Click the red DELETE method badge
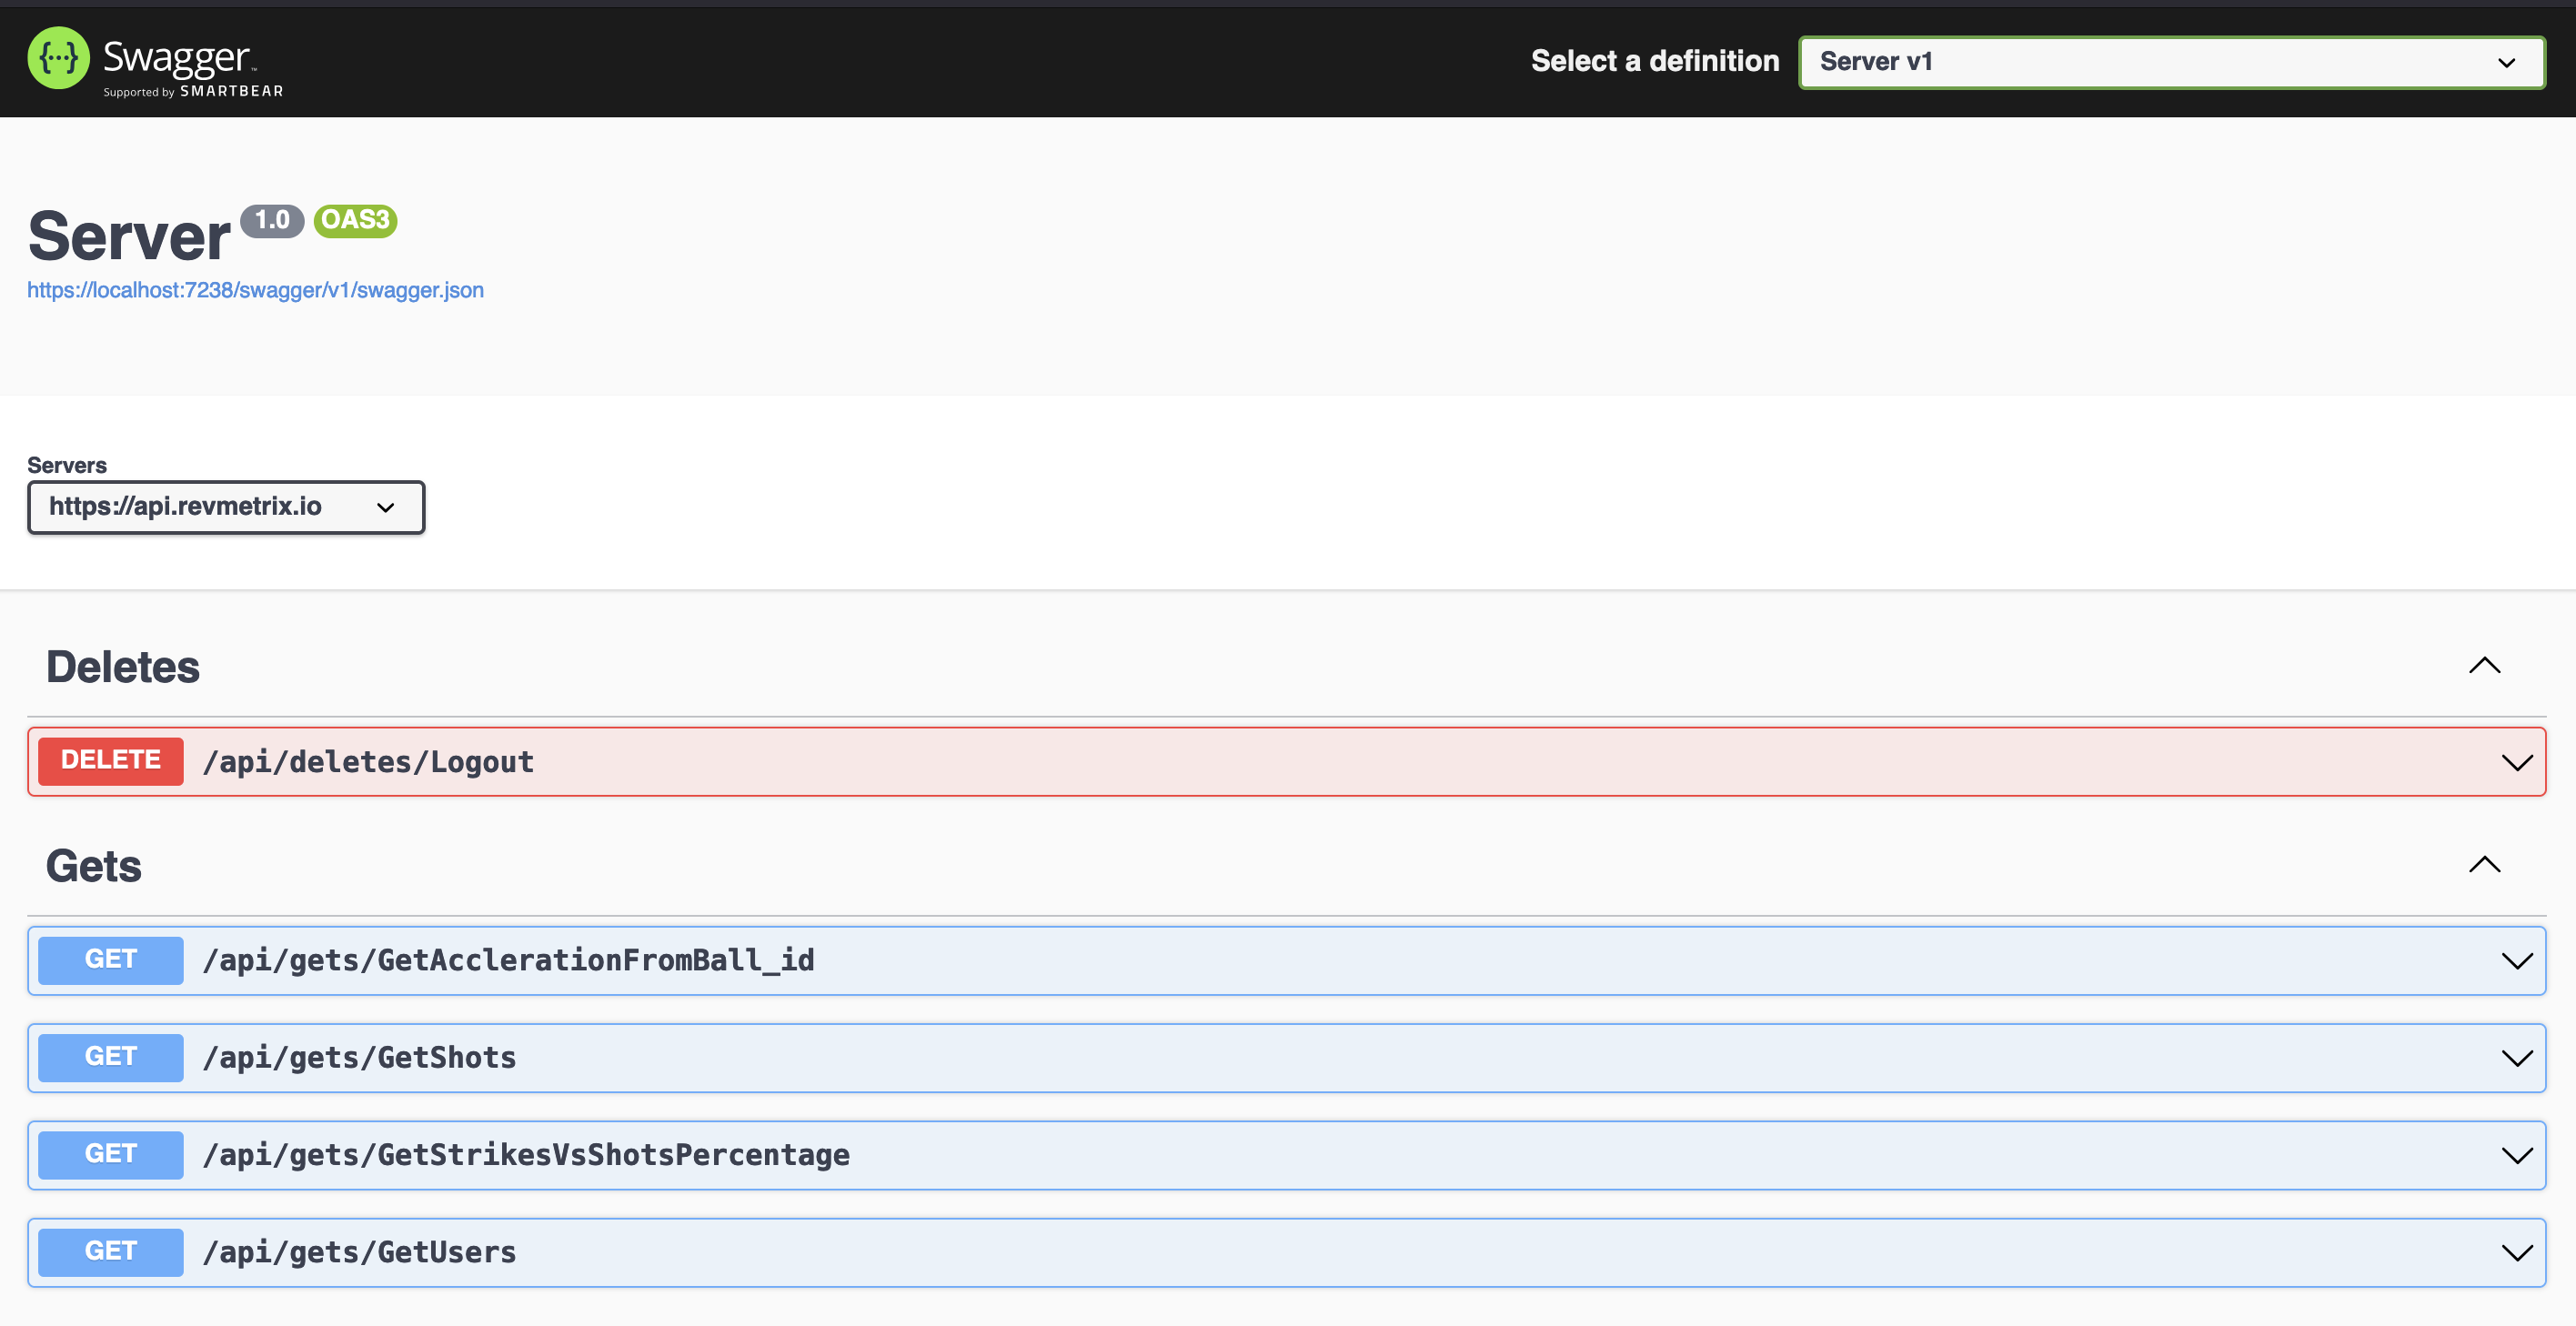 [x=111, y=761]
